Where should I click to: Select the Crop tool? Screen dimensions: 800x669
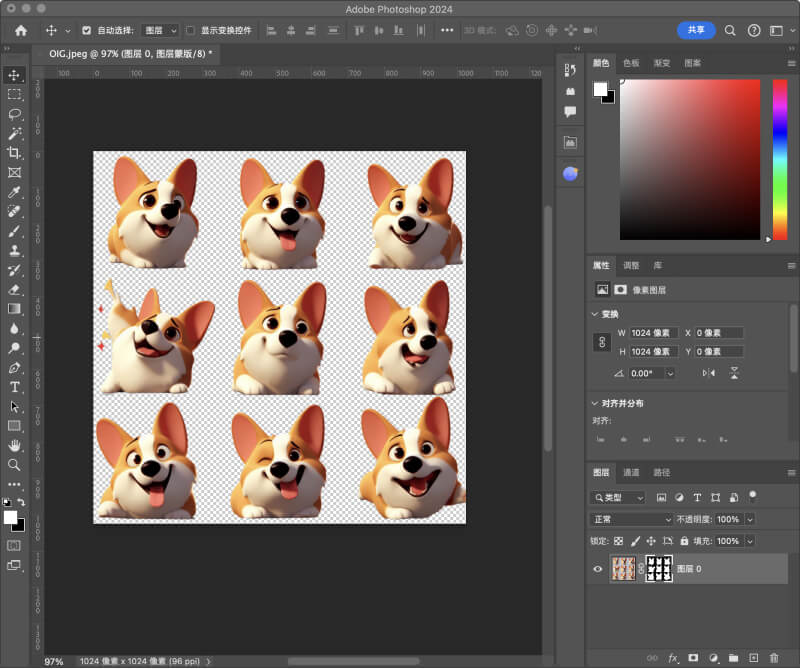[14, 152]
